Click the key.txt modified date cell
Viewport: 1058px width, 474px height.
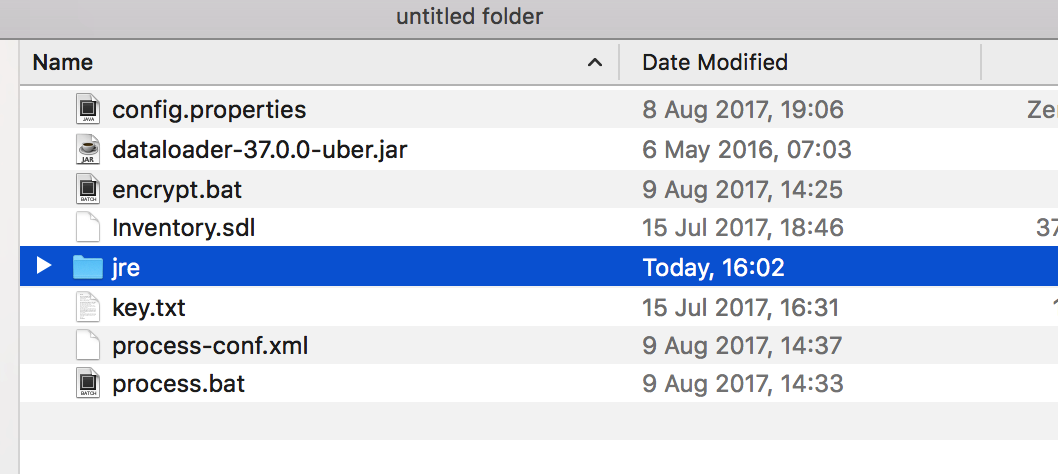tap(740, 307)
